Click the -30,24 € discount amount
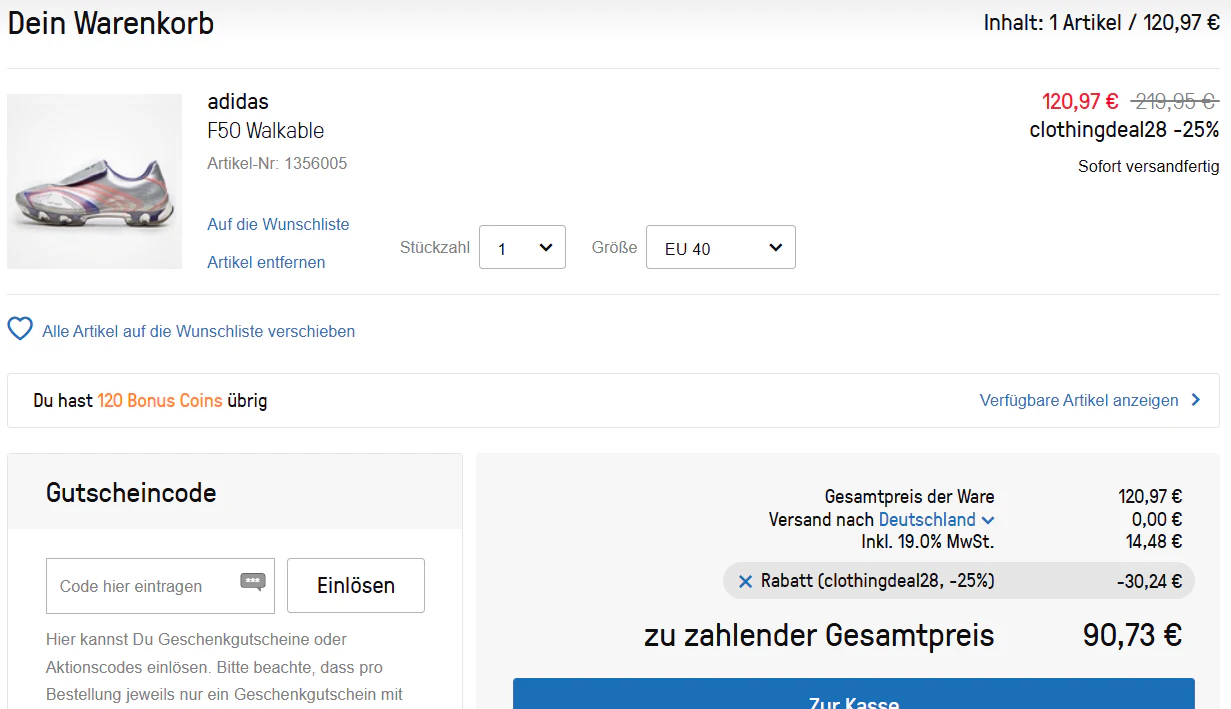This screenshot has height=709, width=1231. click(x=1149, y=581)
